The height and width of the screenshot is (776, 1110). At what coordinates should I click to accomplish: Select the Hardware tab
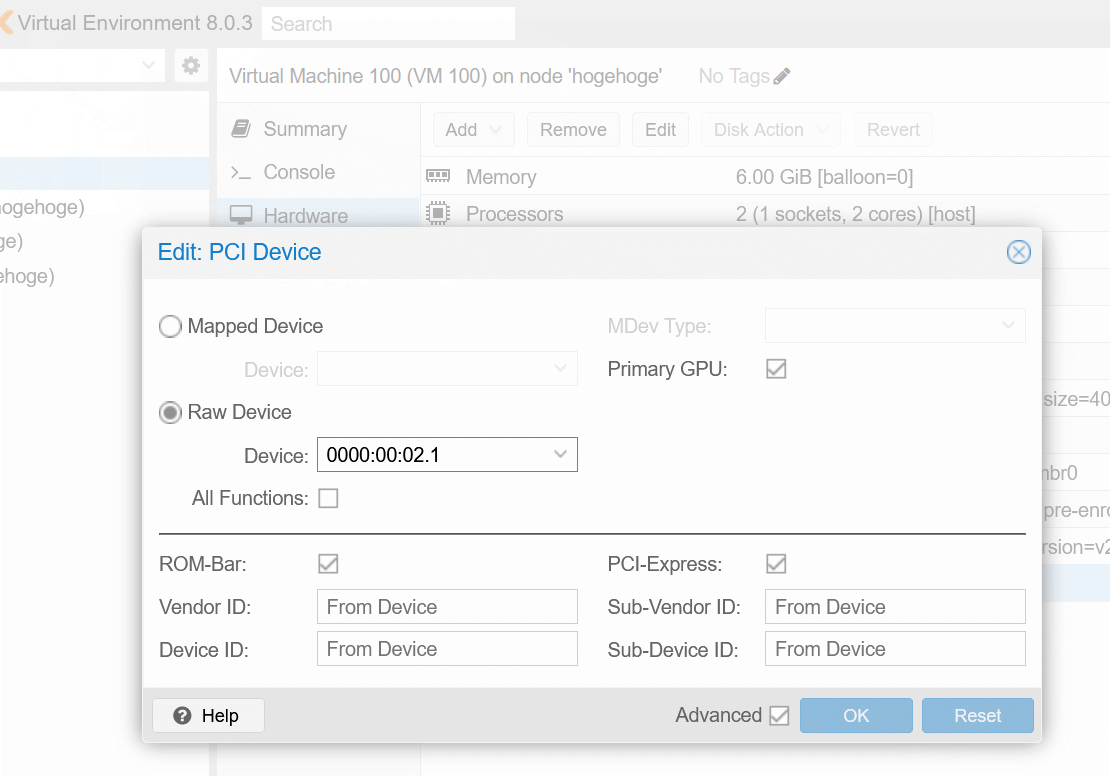tap(305, 215)
